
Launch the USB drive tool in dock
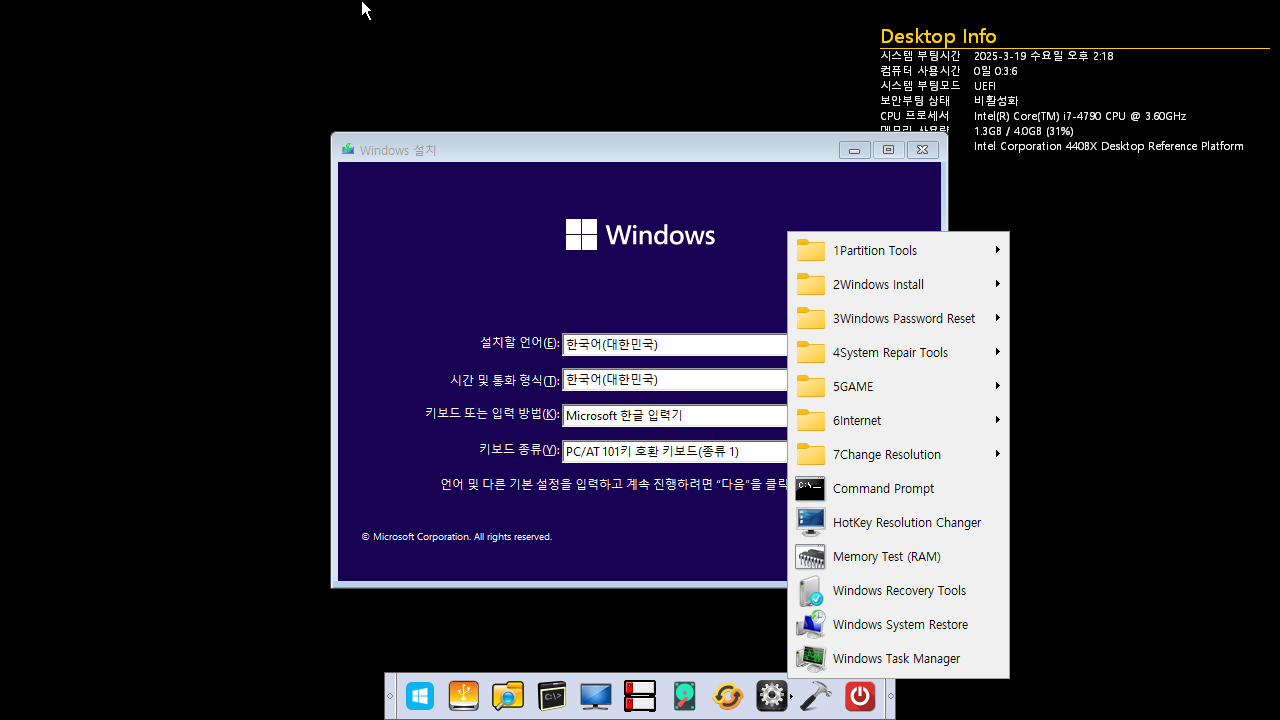(x=464, y=695)
